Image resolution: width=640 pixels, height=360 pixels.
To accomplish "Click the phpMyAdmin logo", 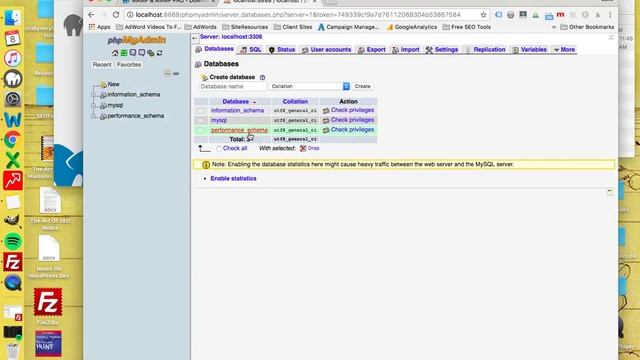I will pos(137,40).
